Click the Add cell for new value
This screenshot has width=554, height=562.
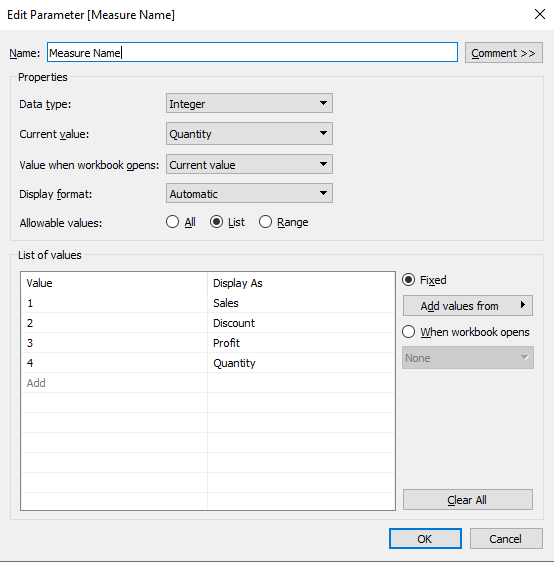[x=114, y=383]
